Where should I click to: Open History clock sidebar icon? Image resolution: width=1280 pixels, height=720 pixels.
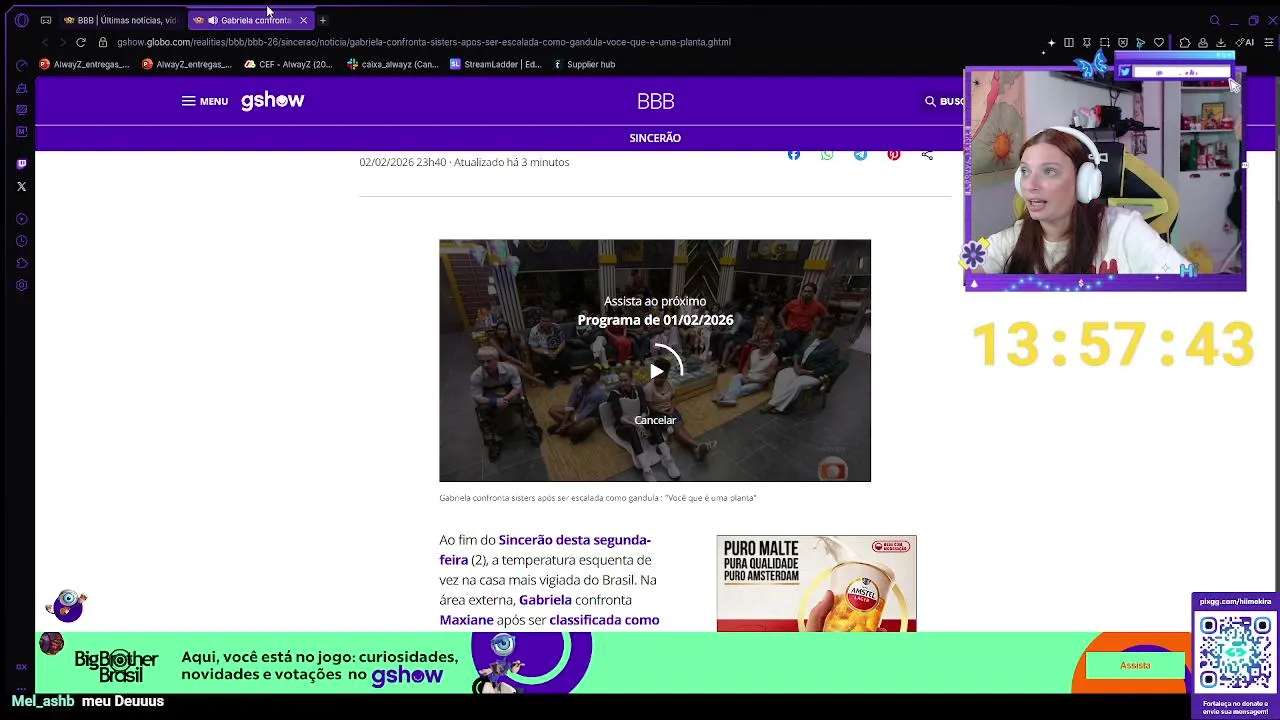[22, 241]
